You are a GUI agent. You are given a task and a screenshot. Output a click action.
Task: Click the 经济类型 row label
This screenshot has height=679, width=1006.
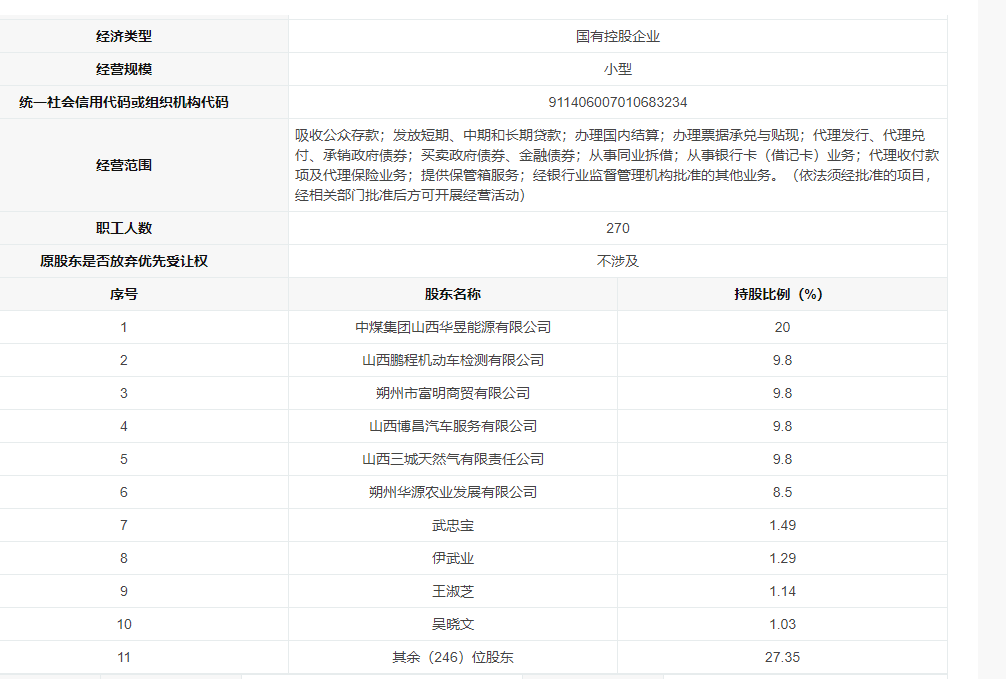pyautogui.click(x=124, y=37)
